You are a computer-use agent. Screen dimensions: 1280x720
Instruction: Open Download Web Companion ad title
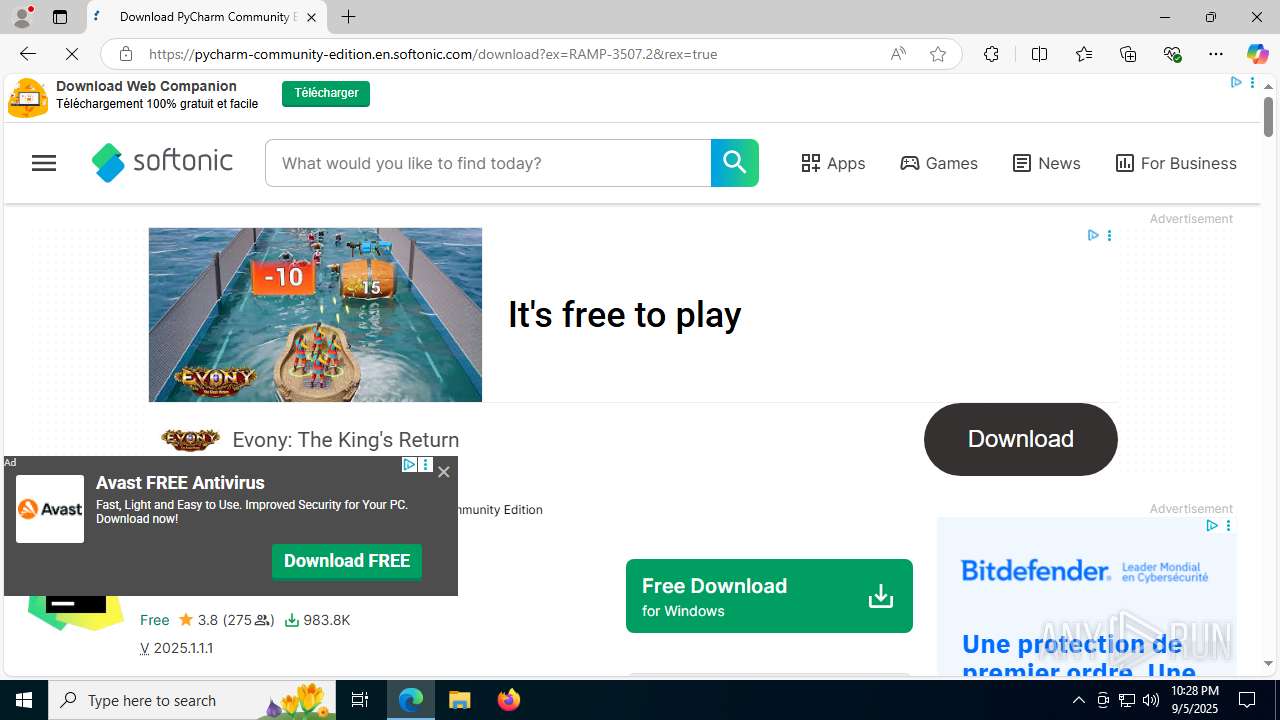[146, 86]
